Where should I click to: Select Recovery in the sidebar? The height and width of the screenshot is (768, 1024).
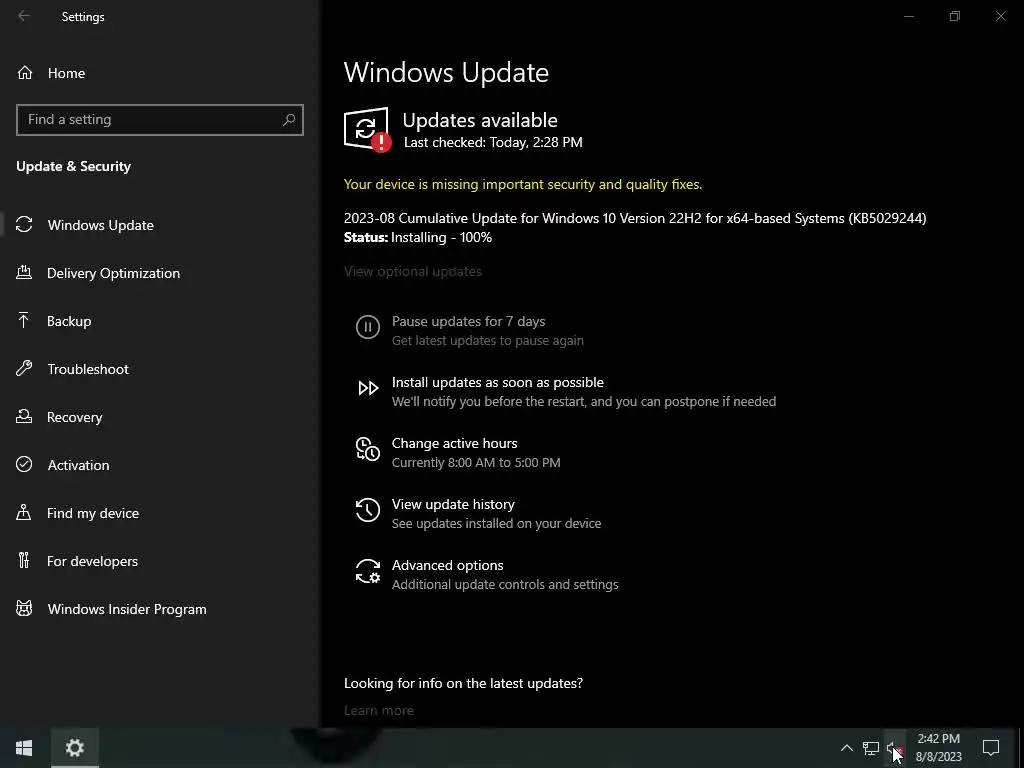coord(74,417)
